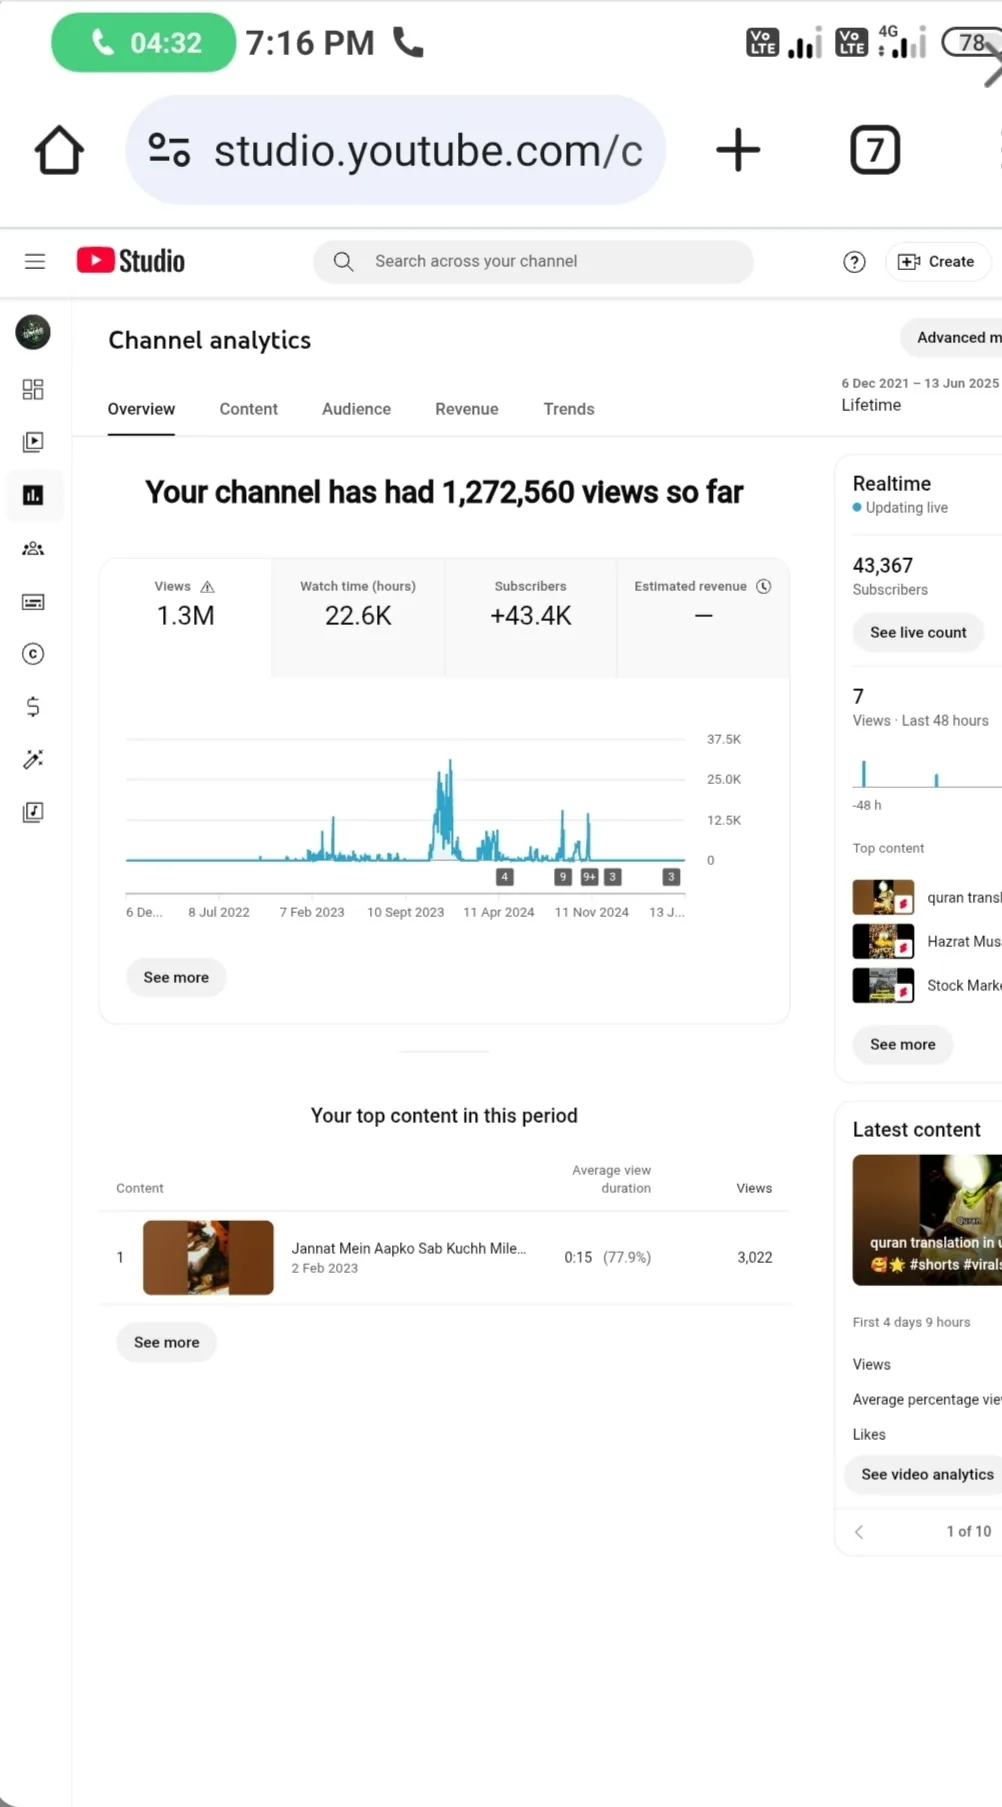Select the Views metric card
The width and height of the screenshot is (1002, 1807).
(185, 618)
